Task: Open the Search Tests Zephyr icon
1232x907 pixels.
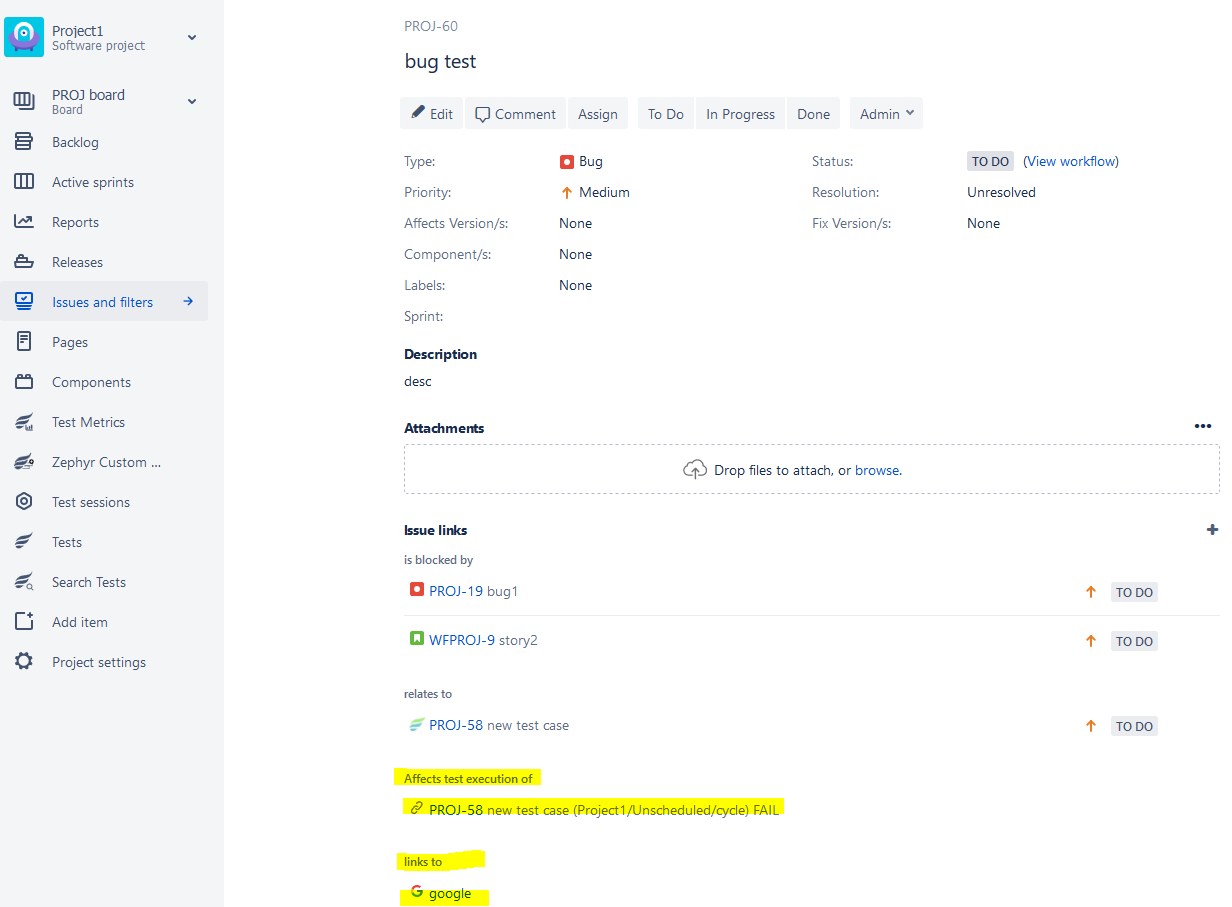Action: pos(24,582)
